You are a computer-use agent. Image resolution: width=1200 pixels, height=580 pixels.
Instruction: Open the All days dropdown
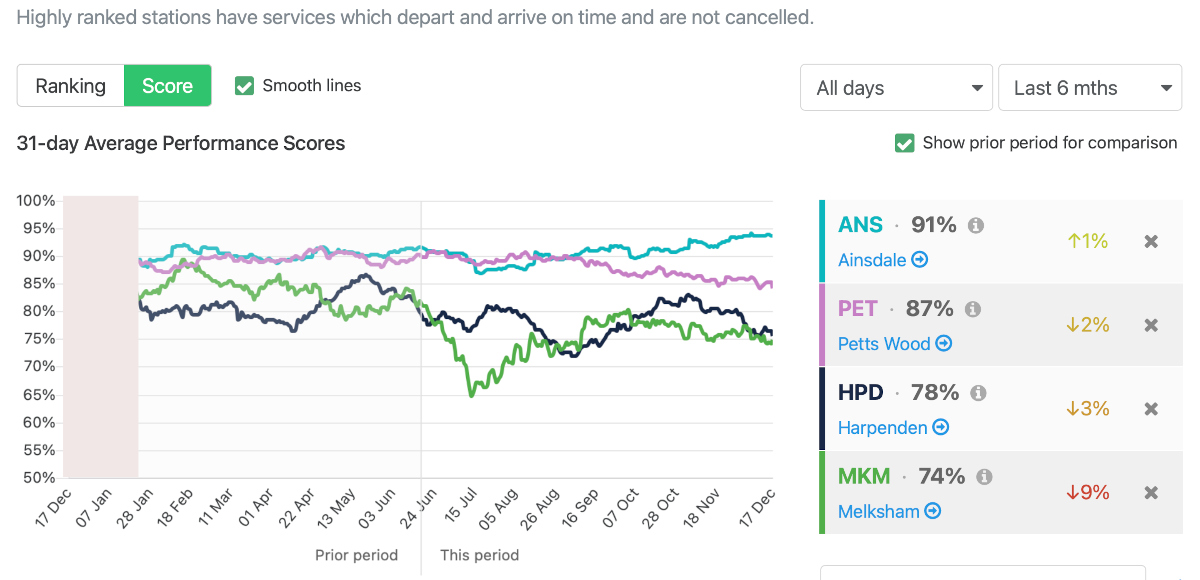pos(896,88)
